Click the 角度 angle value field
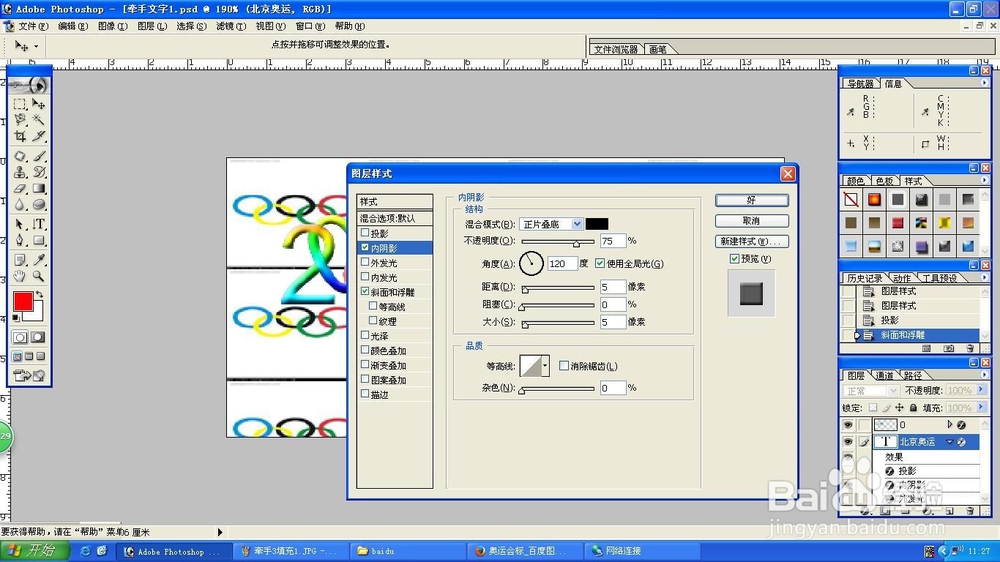The width and height of the screenshot is (1000, 562). 562,263
